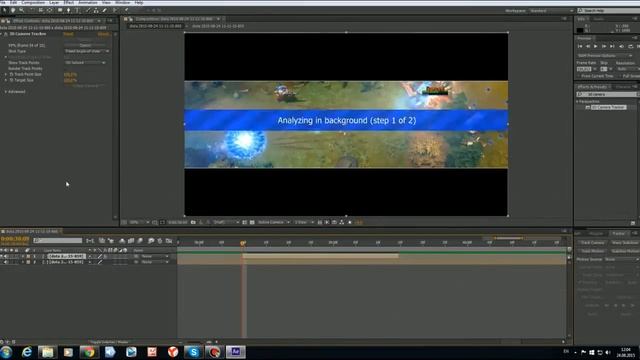Select the Puppet Pin tool

point(127,10)
